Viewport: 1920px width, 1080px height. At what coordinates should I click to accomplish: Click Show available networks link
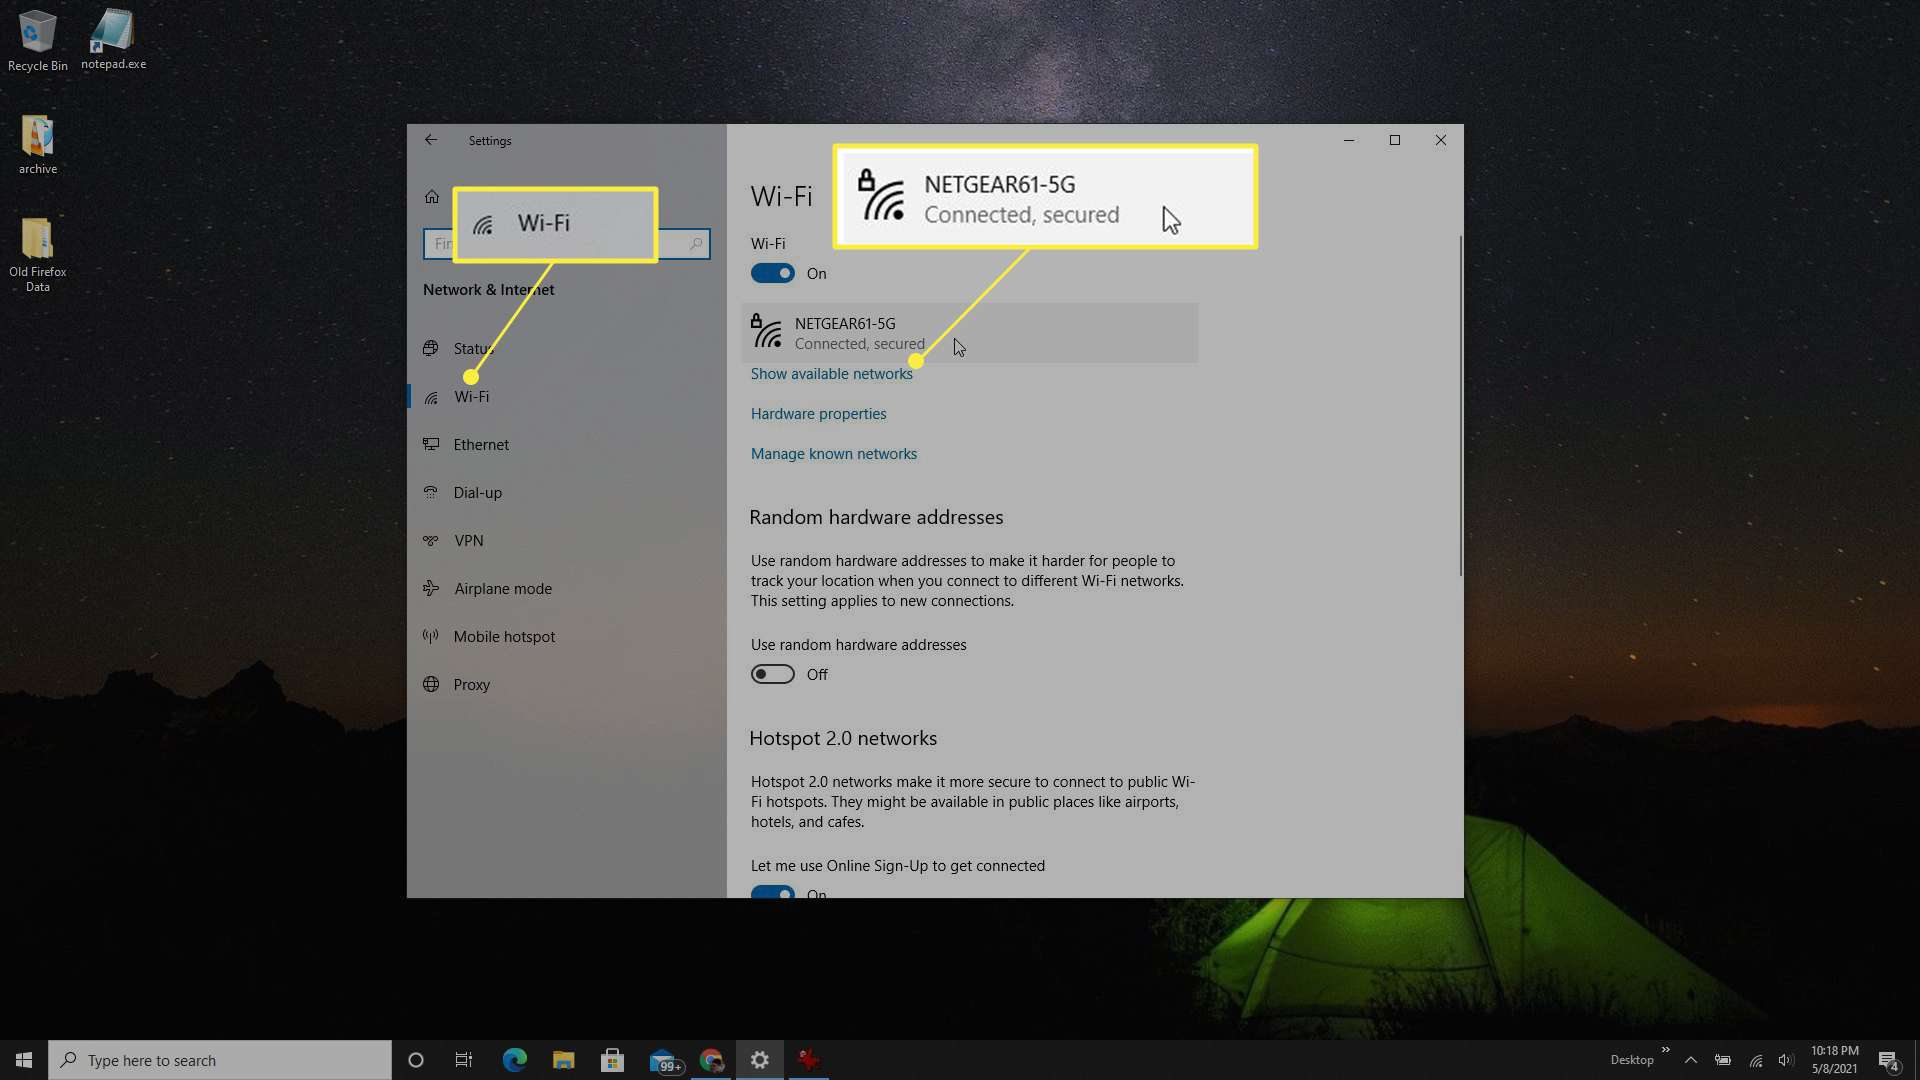click(x=832, y=373)
